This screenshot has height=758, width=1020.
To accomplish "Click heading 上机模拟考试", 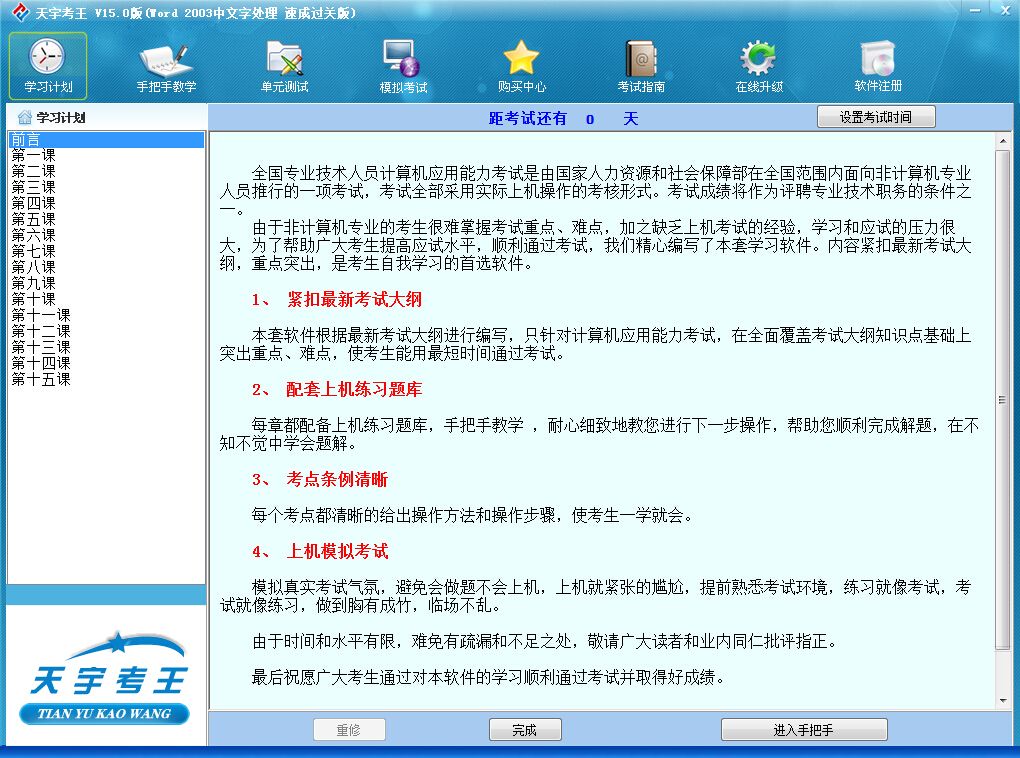I will click(x=337, y=551).
